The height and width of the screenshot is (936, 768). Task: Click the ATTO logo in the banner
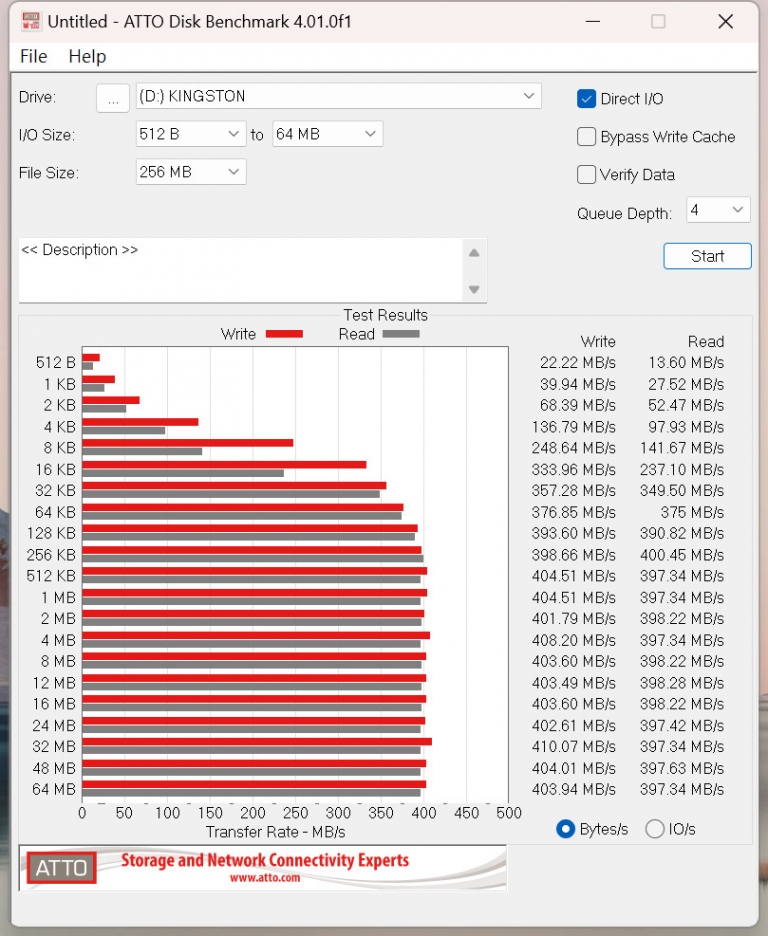[x=61, y=868]
